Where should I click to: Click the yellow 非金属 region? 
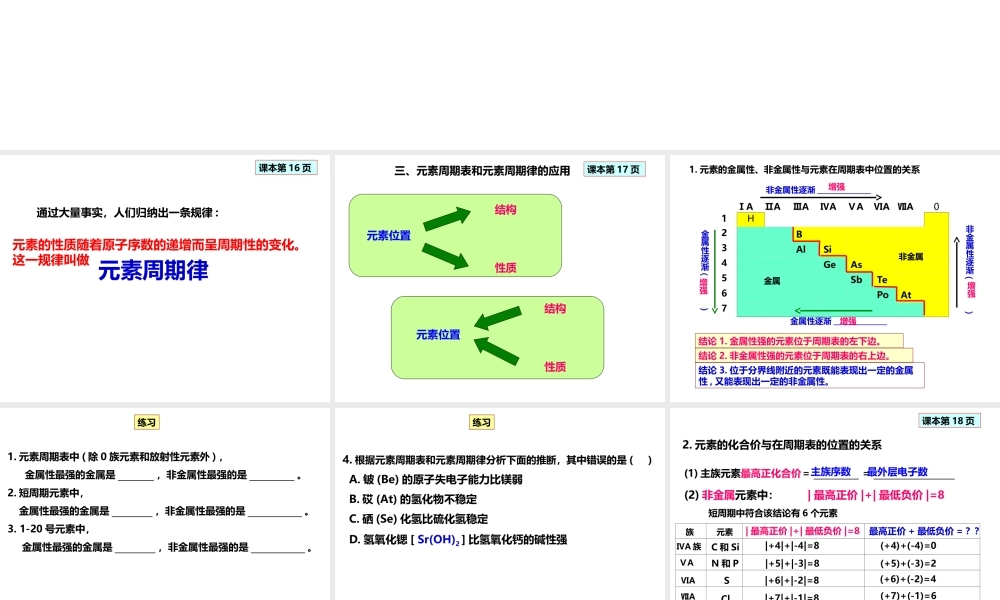(x=910, y=256)
